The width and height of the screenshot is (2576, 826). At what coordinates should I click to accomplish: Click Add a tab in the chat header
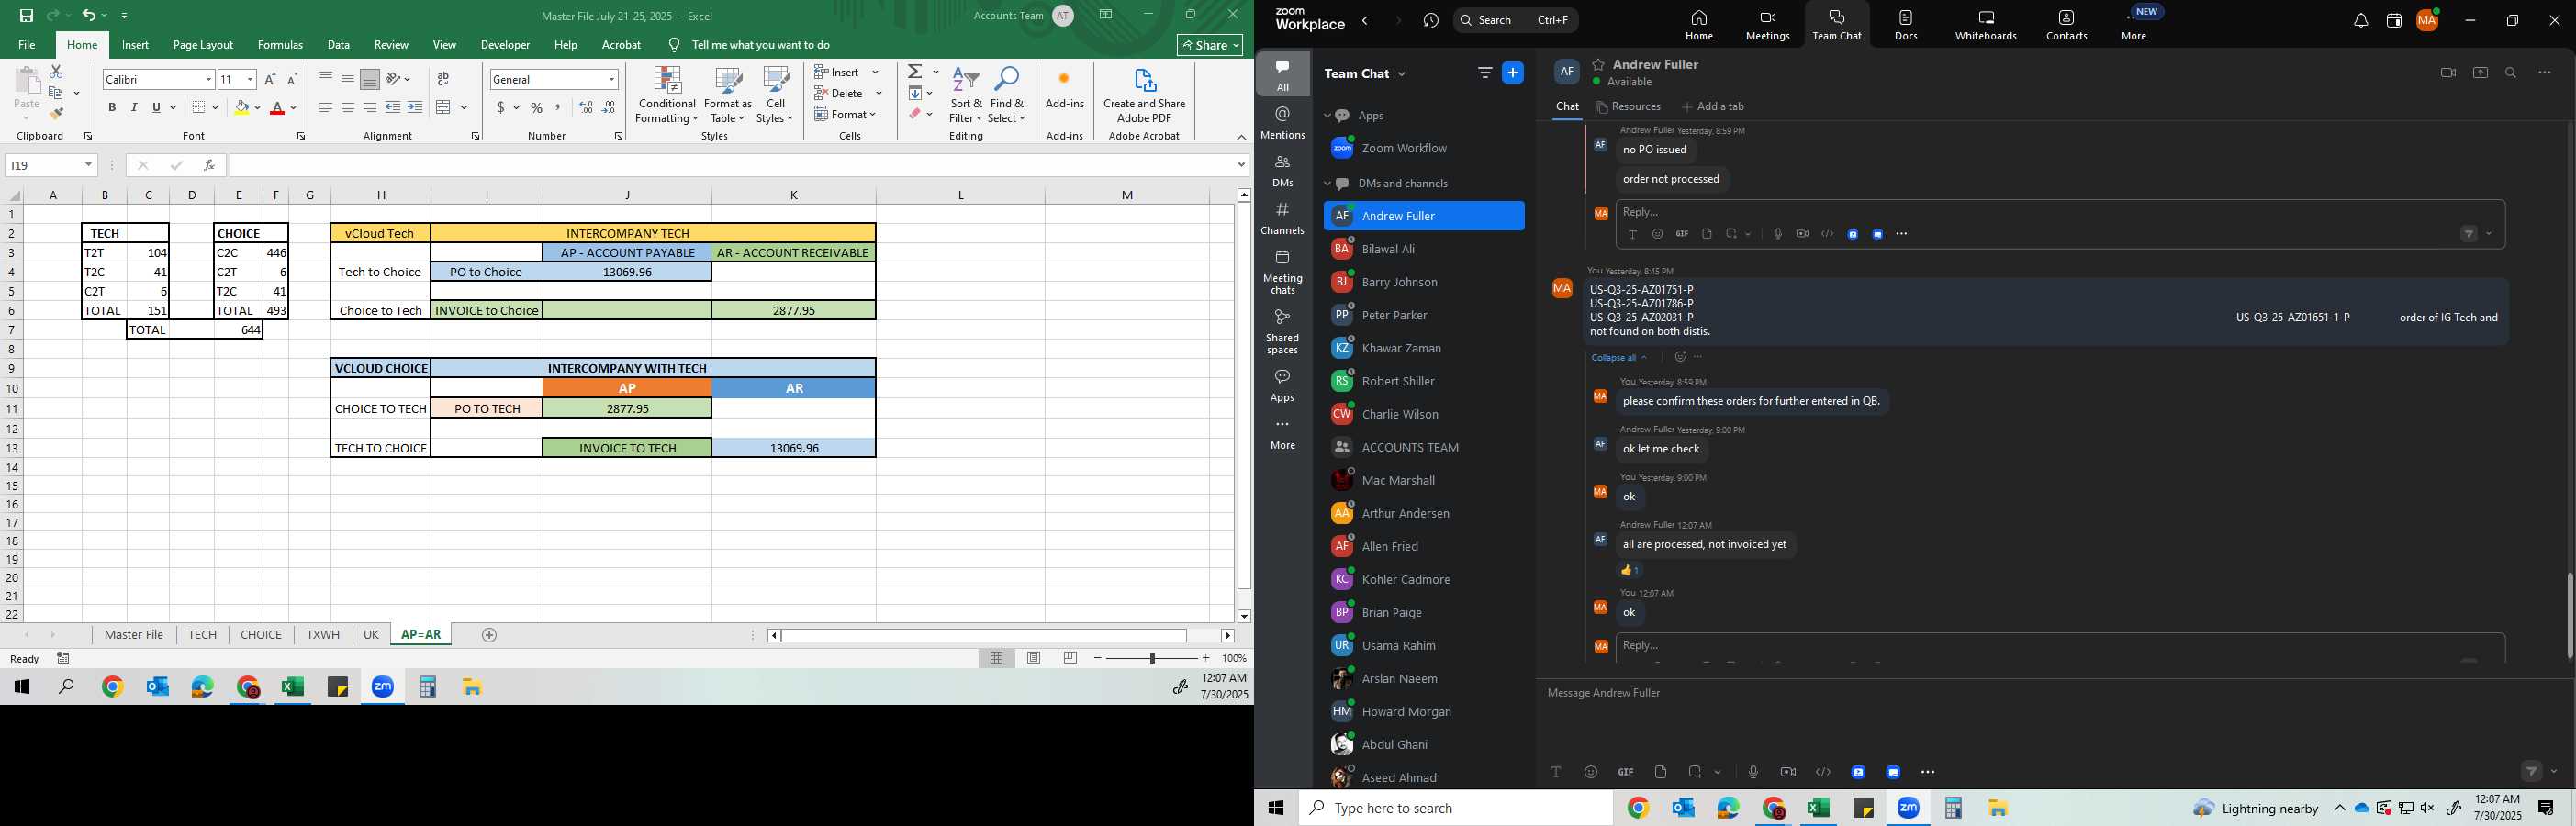coord(1713,107)
